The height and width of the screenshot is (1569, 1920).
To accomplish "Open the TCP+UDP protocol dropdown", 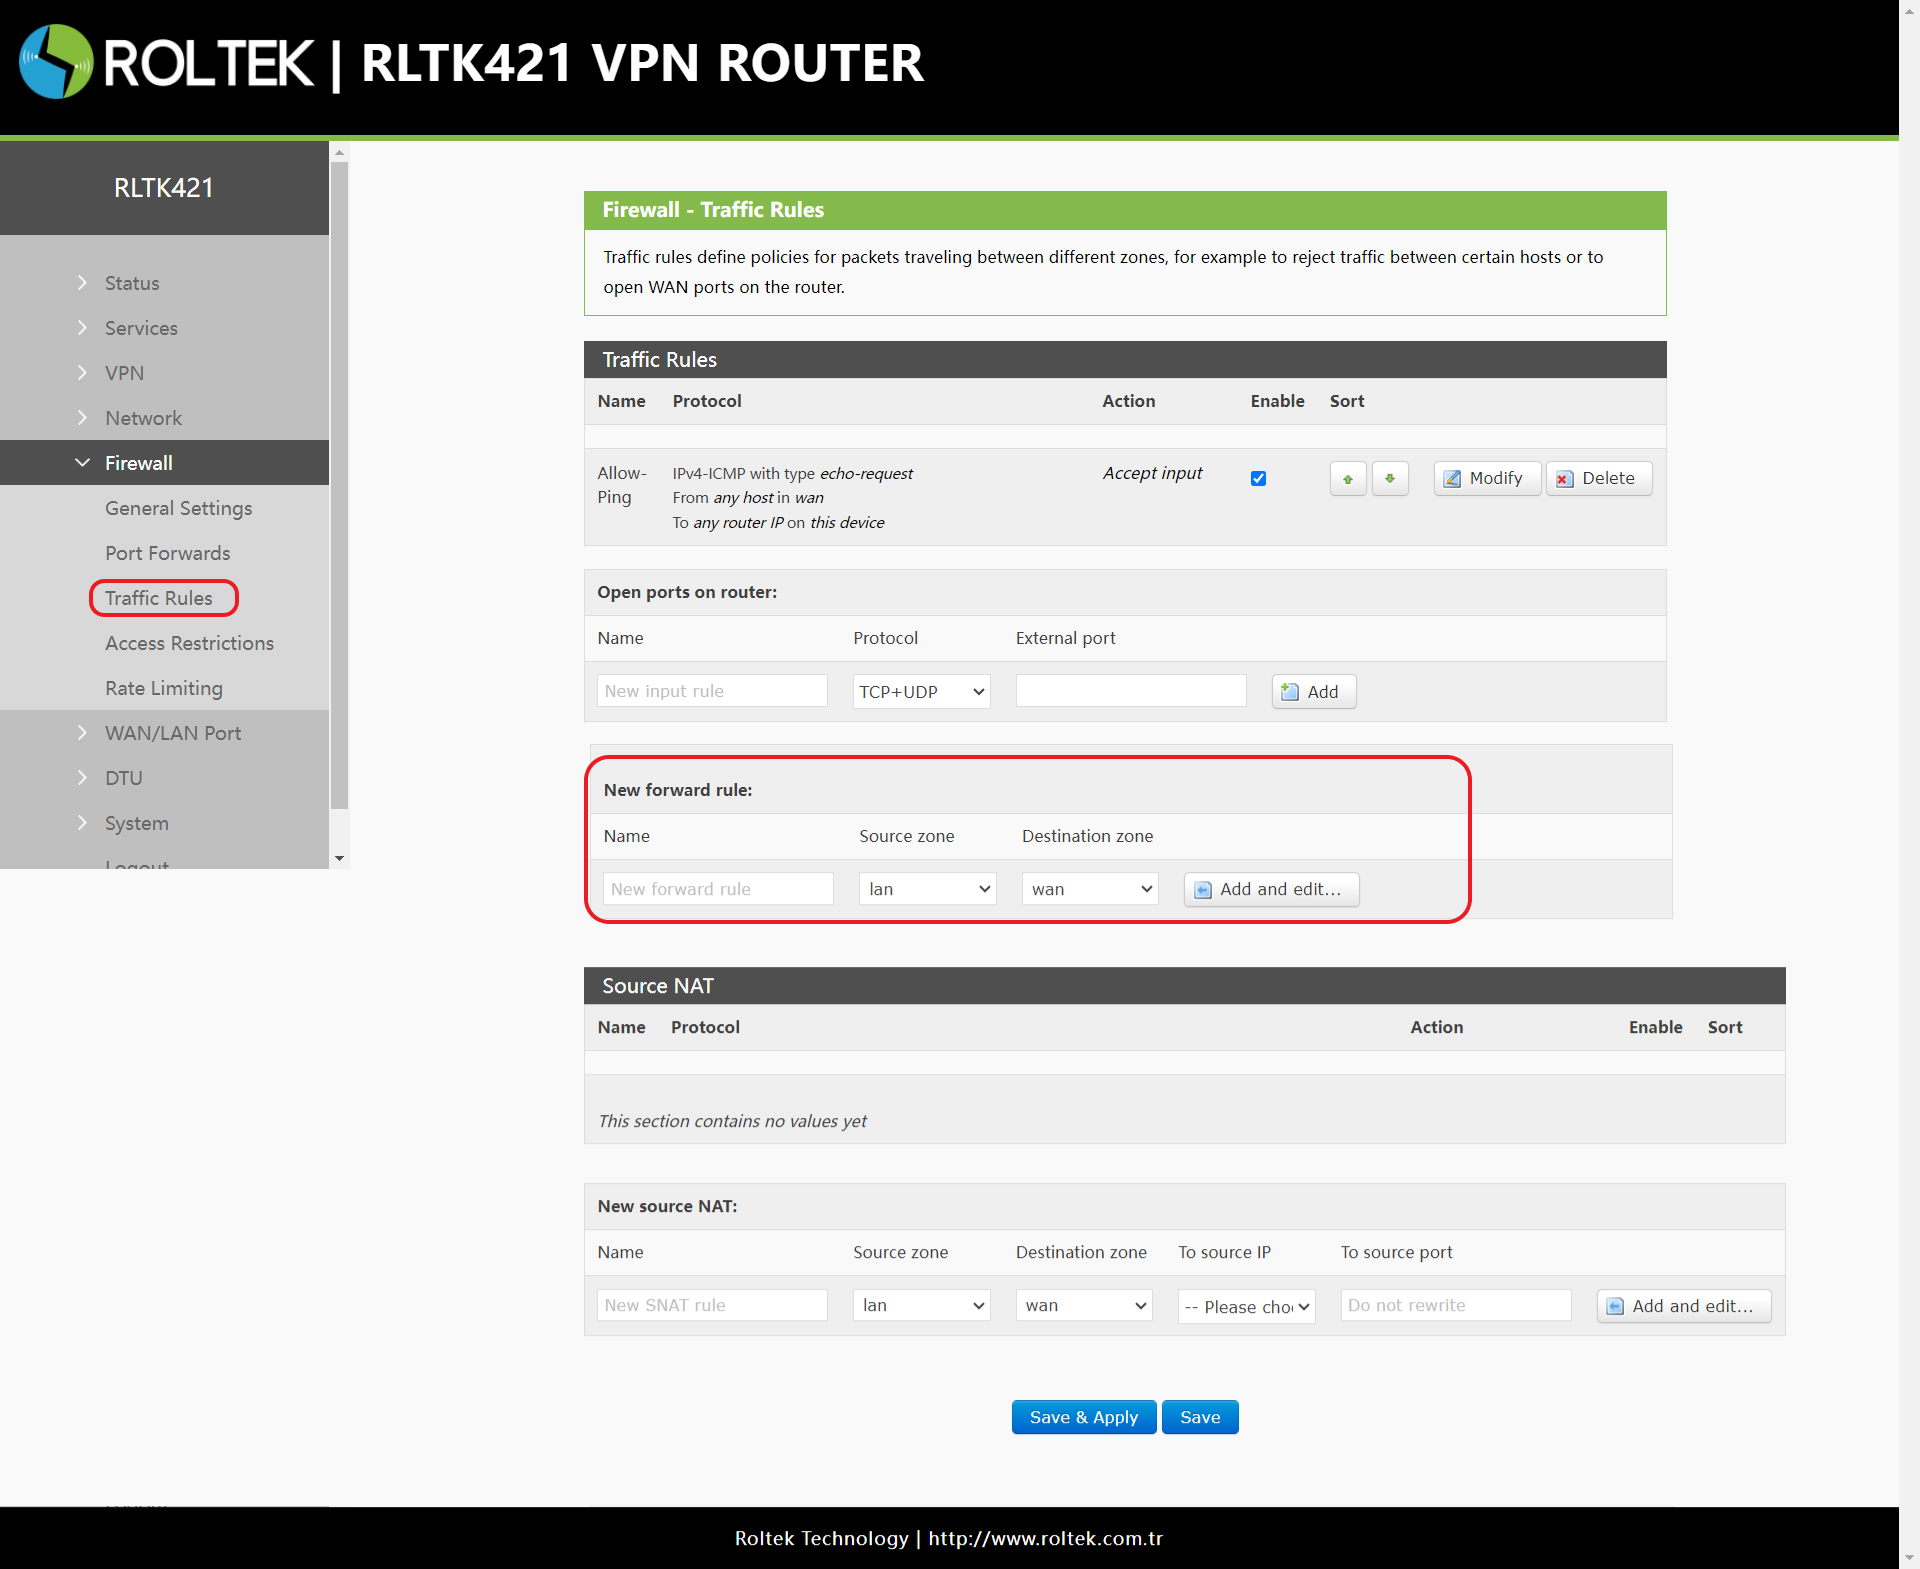I will click(x=920, y=692).
